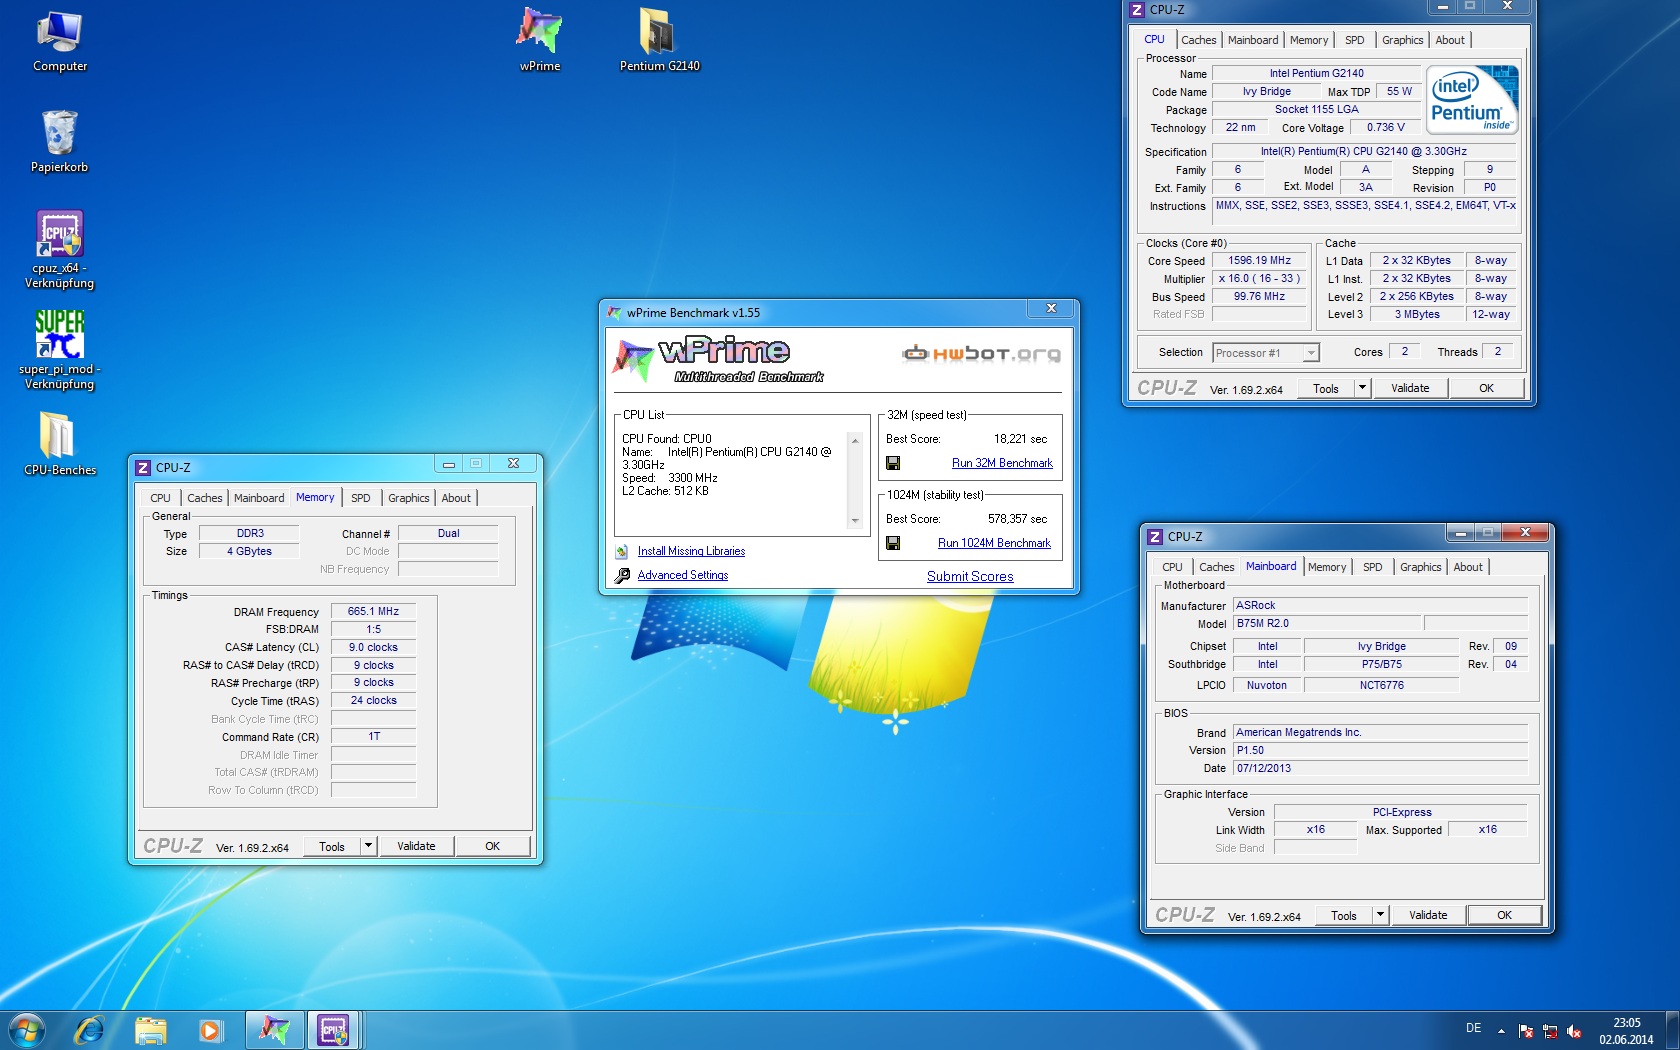Select CPU tab in the Memory CPU-Z window
1680x1050 pixels.
160,498
